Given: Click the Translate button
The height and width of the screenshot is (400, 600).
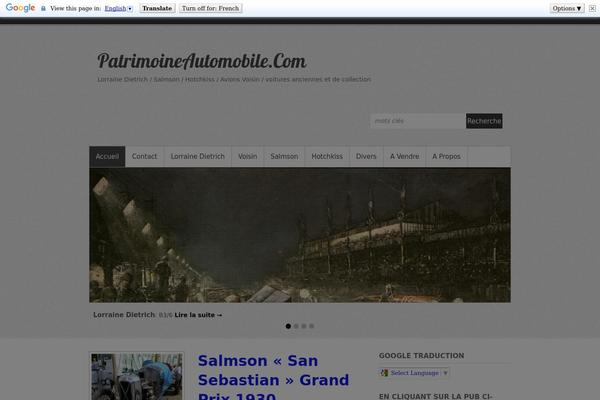Looking at the screenshot, I should click(157, 8).
